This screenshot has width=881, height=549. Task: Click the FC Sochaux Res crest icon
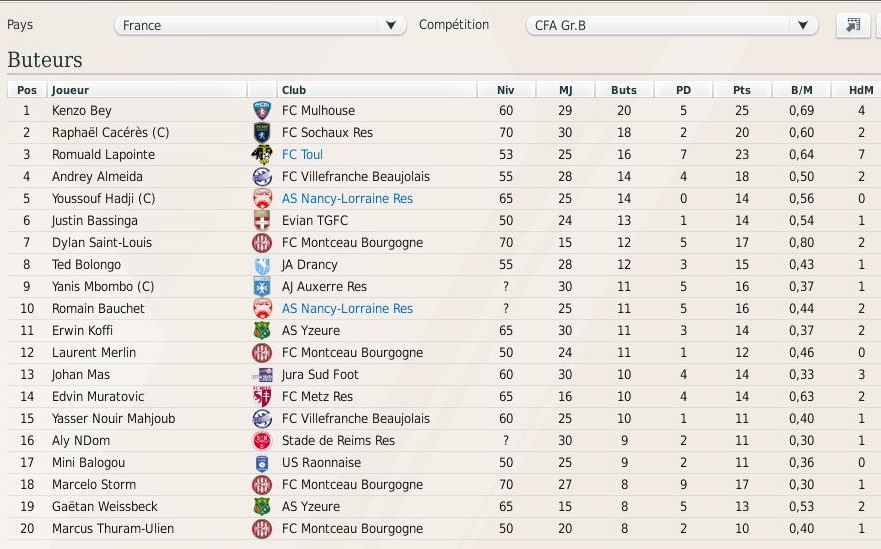pyautogui.click(x=262, y=133)
